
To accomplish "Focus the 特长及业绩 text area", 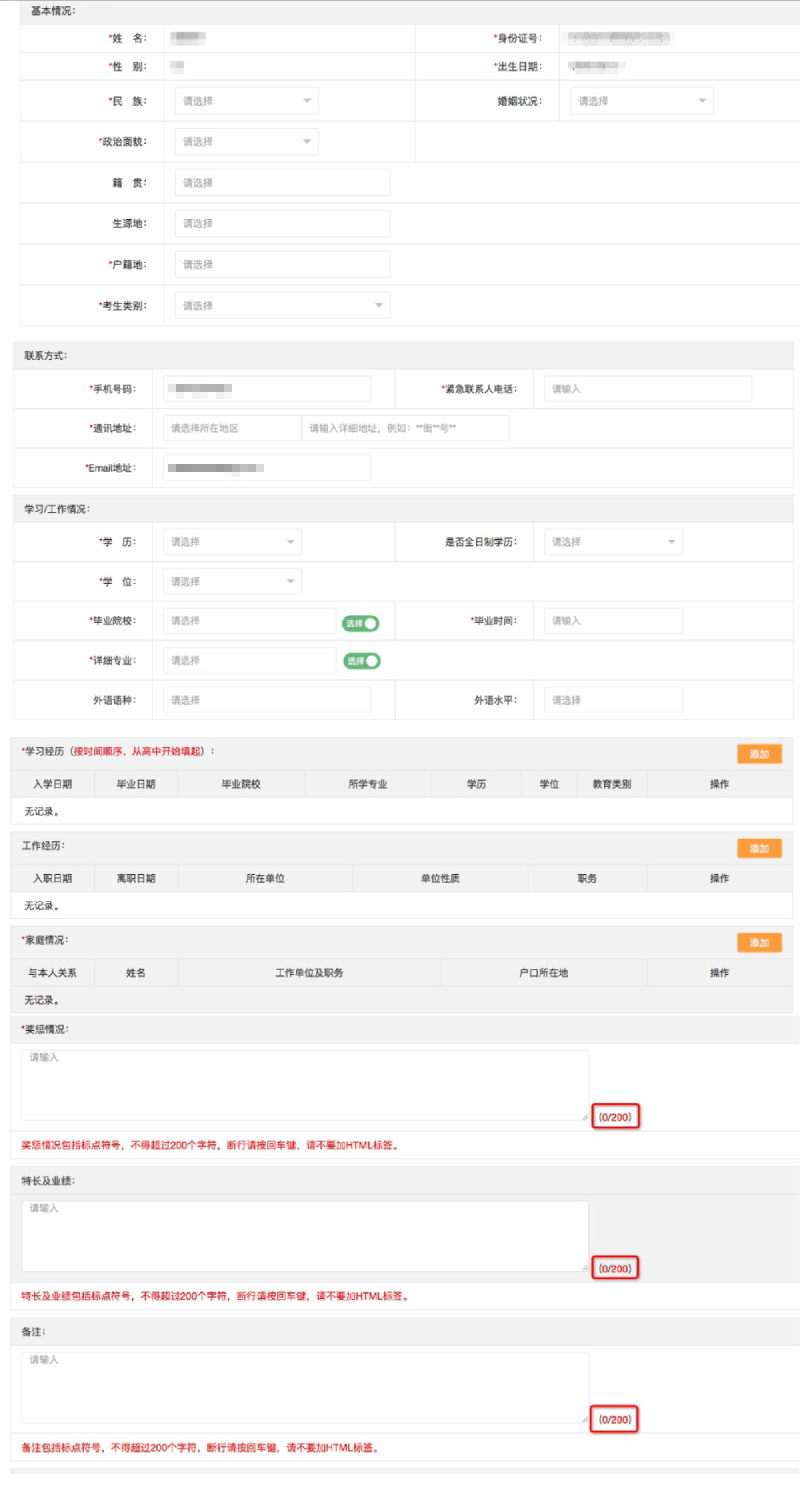I will [x=304, y=1236].
